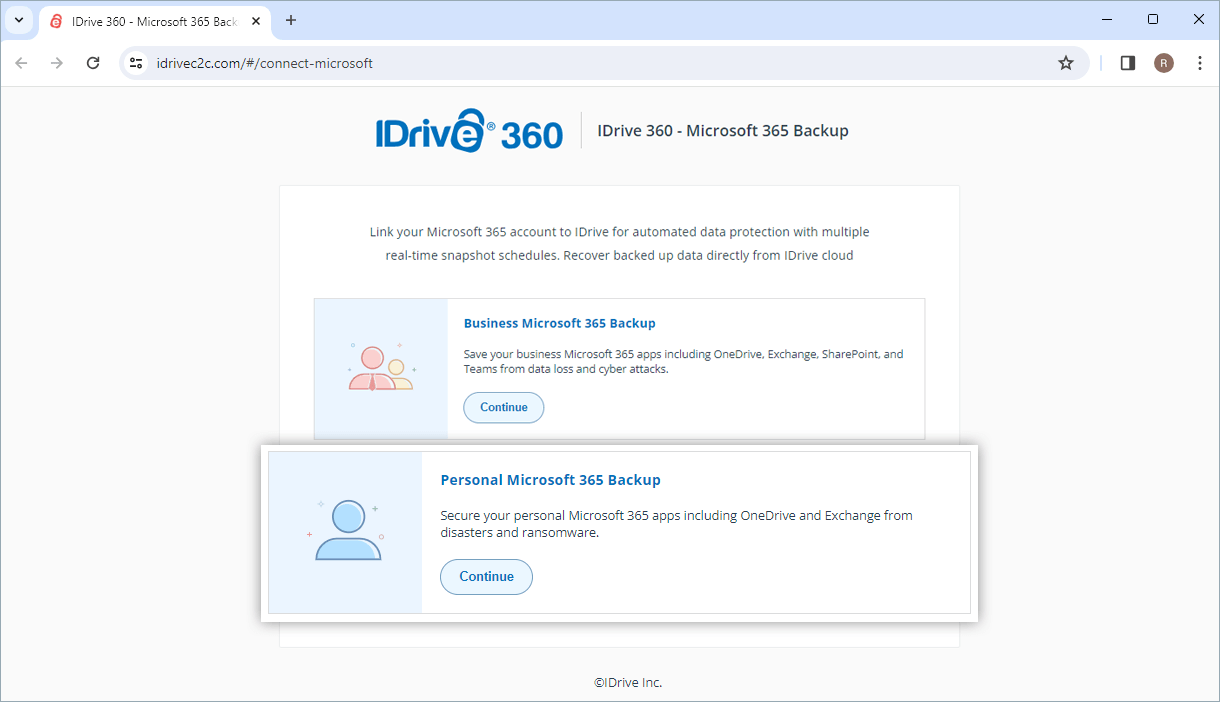Expand the tab search dropdown arrow
Viewport: 1220px width, 702px height.
(x=18, y=20)
